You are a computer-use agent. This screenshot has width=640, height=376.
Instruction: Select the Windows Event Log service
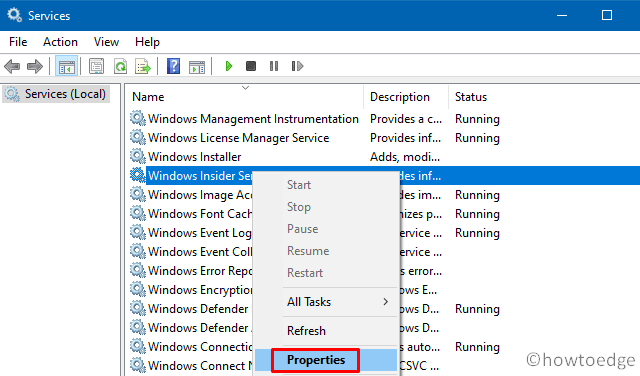point(199,233)
